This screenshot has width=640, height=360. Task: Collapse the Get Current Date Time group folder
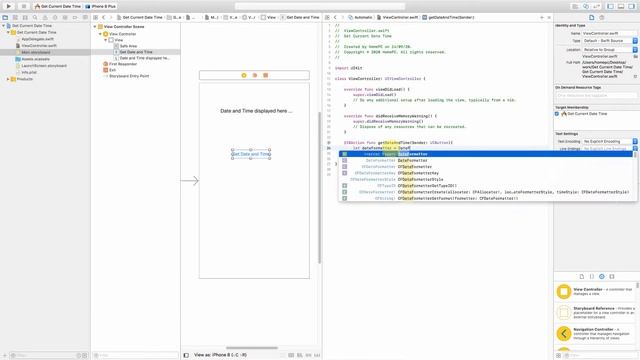point(8,32)
